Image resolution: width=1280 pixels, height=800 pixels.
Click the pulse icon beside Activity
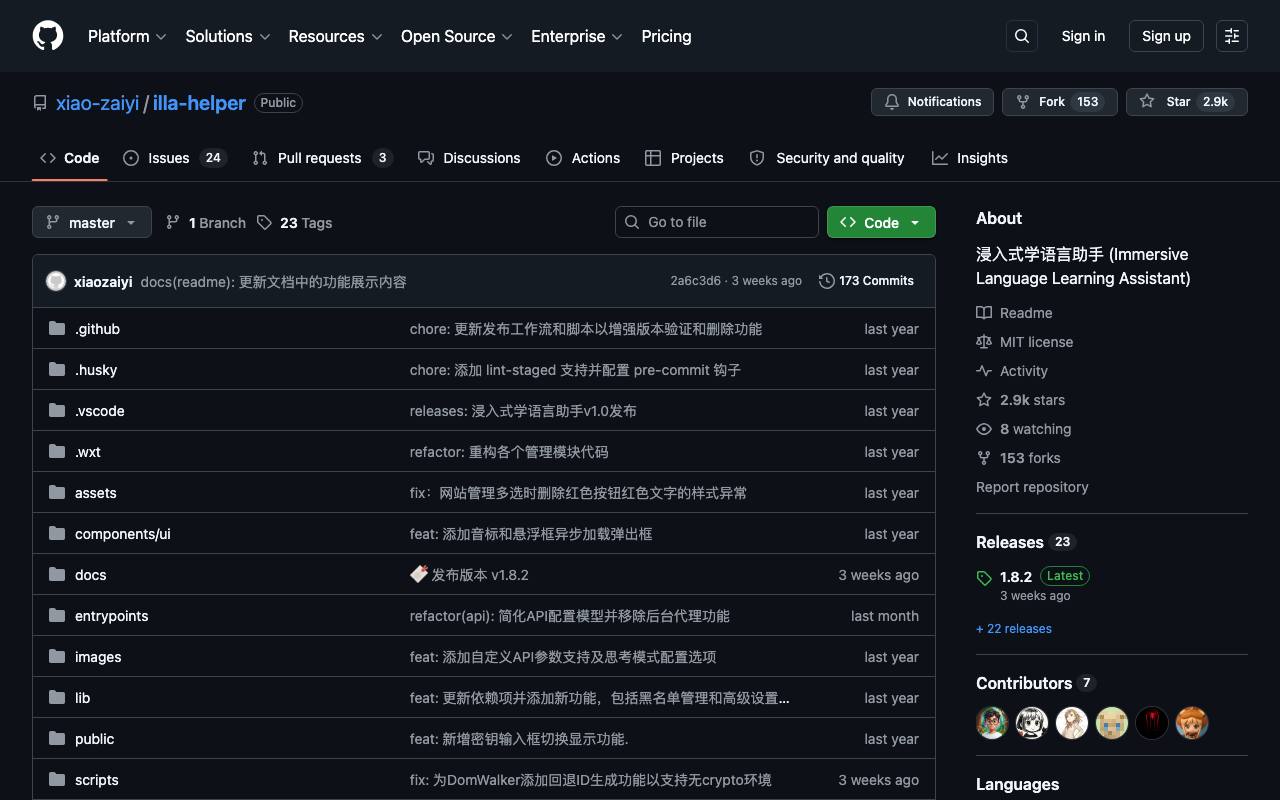click(x=984, y=371)
